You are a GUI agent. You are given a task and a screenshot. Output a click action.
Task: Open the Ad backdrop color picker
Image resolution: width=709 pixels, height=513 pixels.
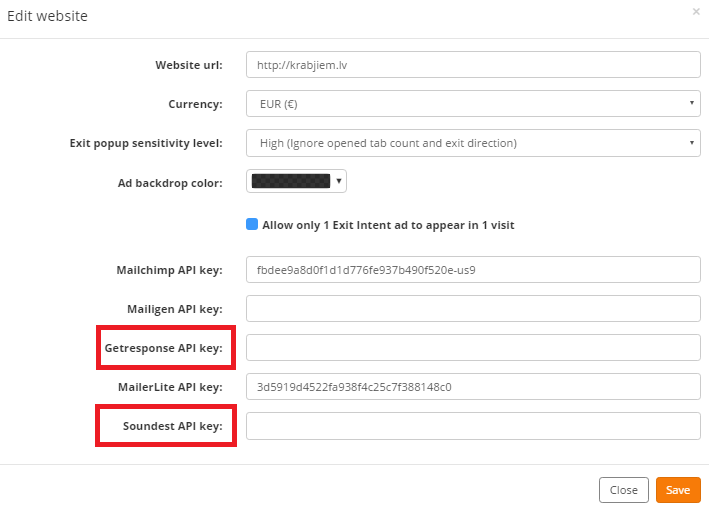pos(296,181)
